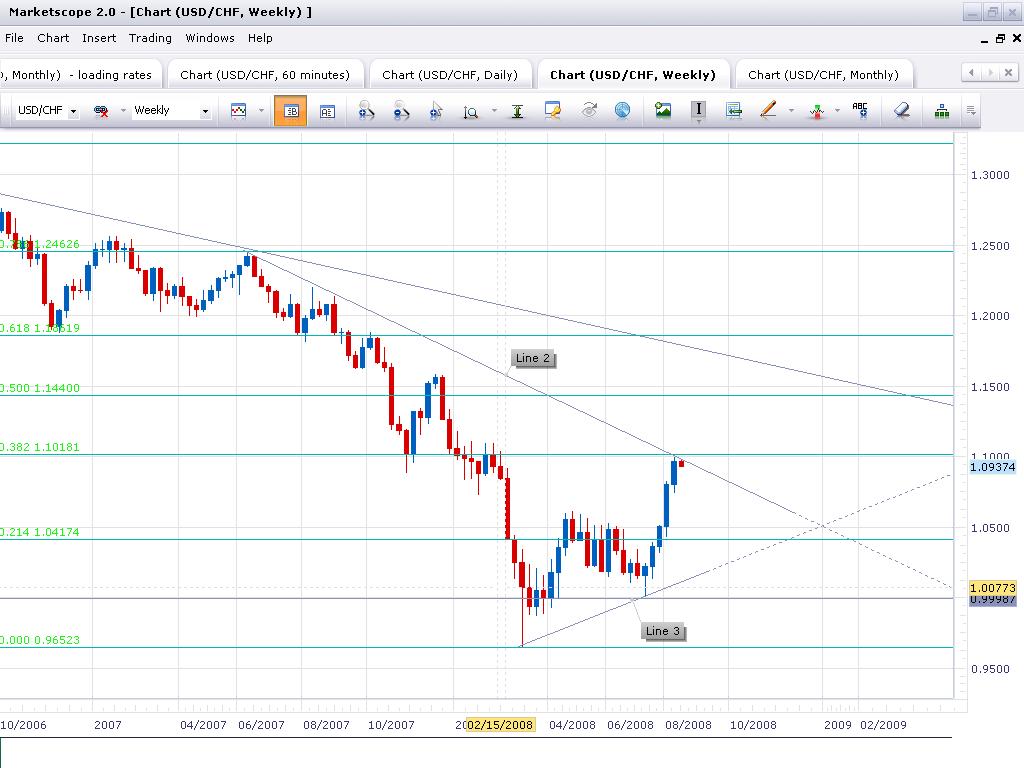Click the picture icon with the green plus

click(x=663, y=111)
